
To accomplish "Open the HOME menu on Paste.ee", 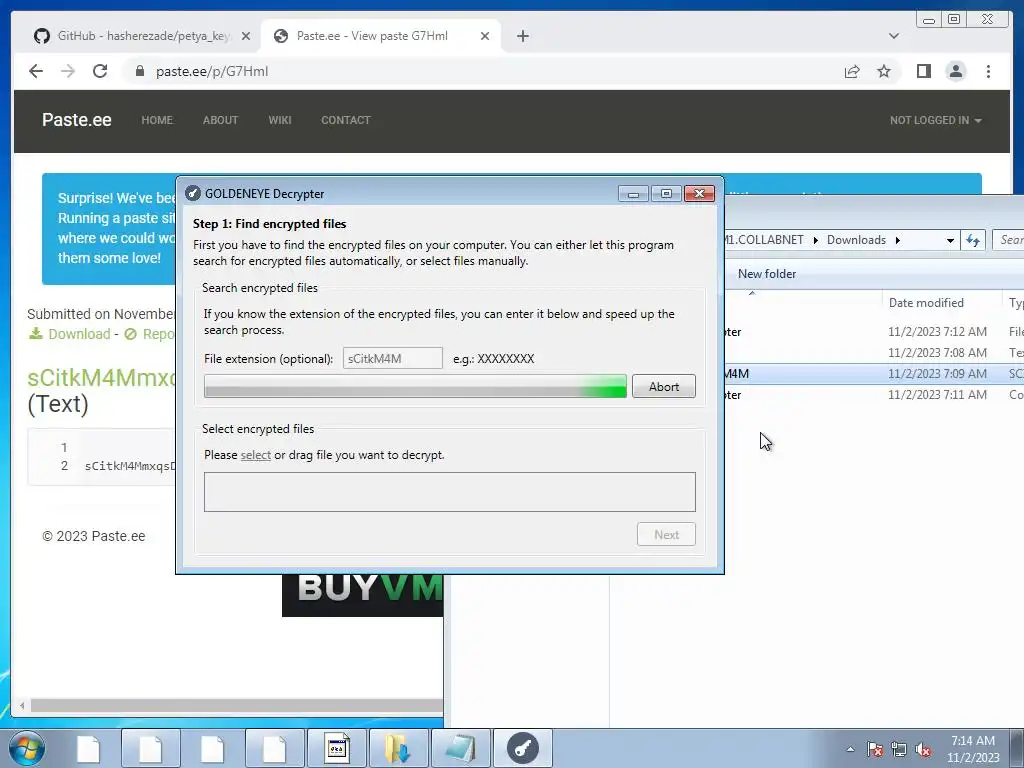I will click(157, 120).
